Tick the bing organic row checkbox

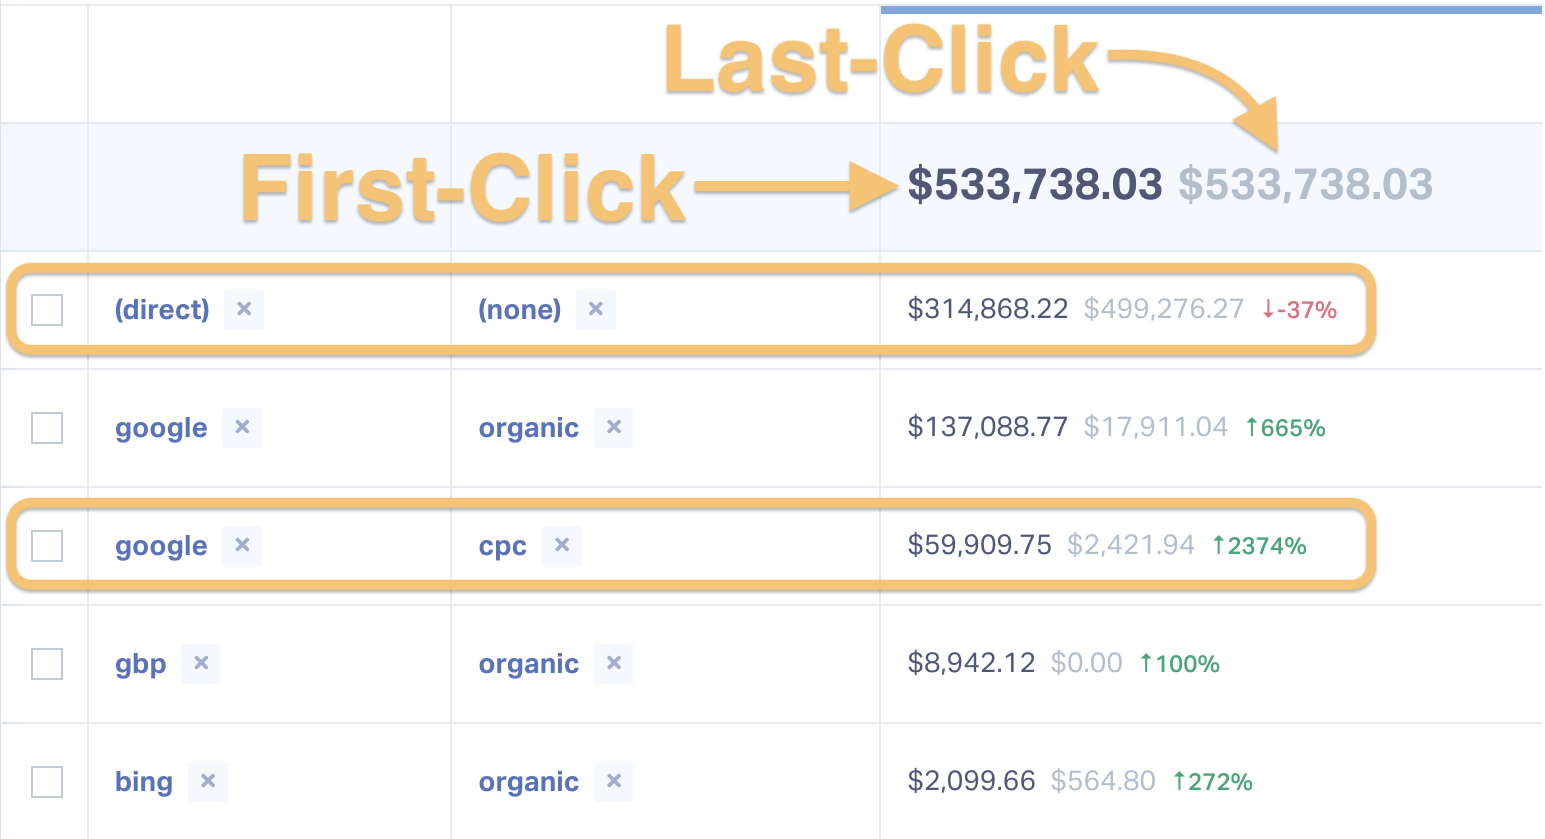click(x=47, y=782)
